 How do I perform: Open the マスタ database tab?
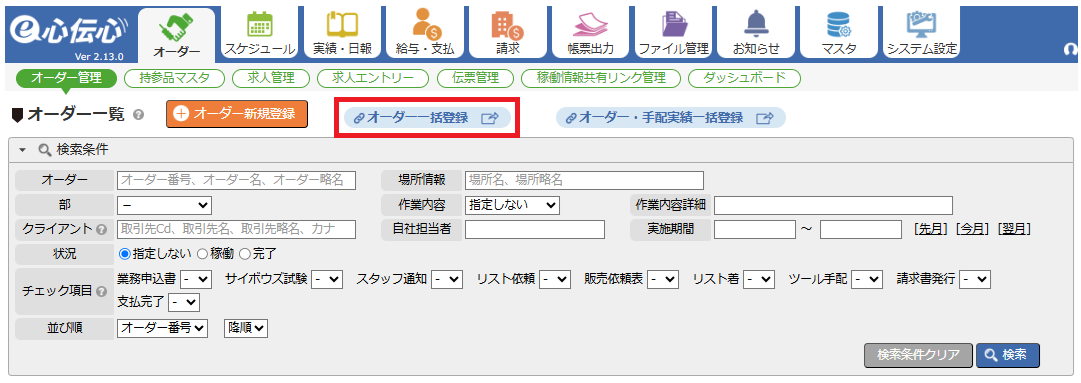coord(838,33)
